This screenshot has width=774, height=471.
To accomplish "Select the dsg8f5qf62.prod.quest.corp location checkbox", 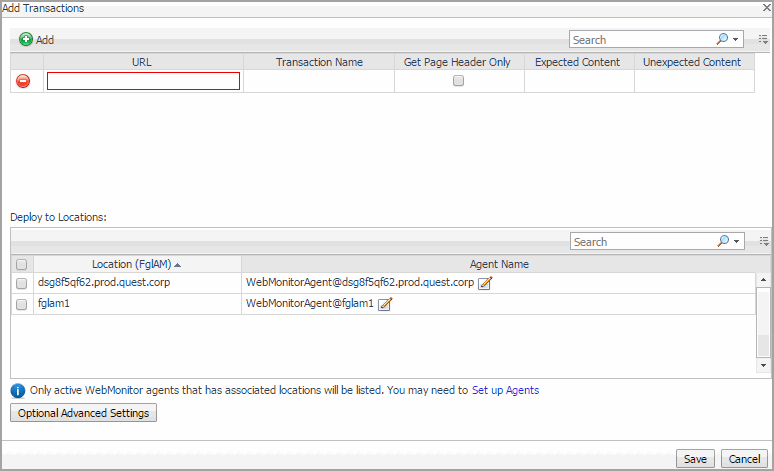I will pyautogui.click(x=22, y=284).
